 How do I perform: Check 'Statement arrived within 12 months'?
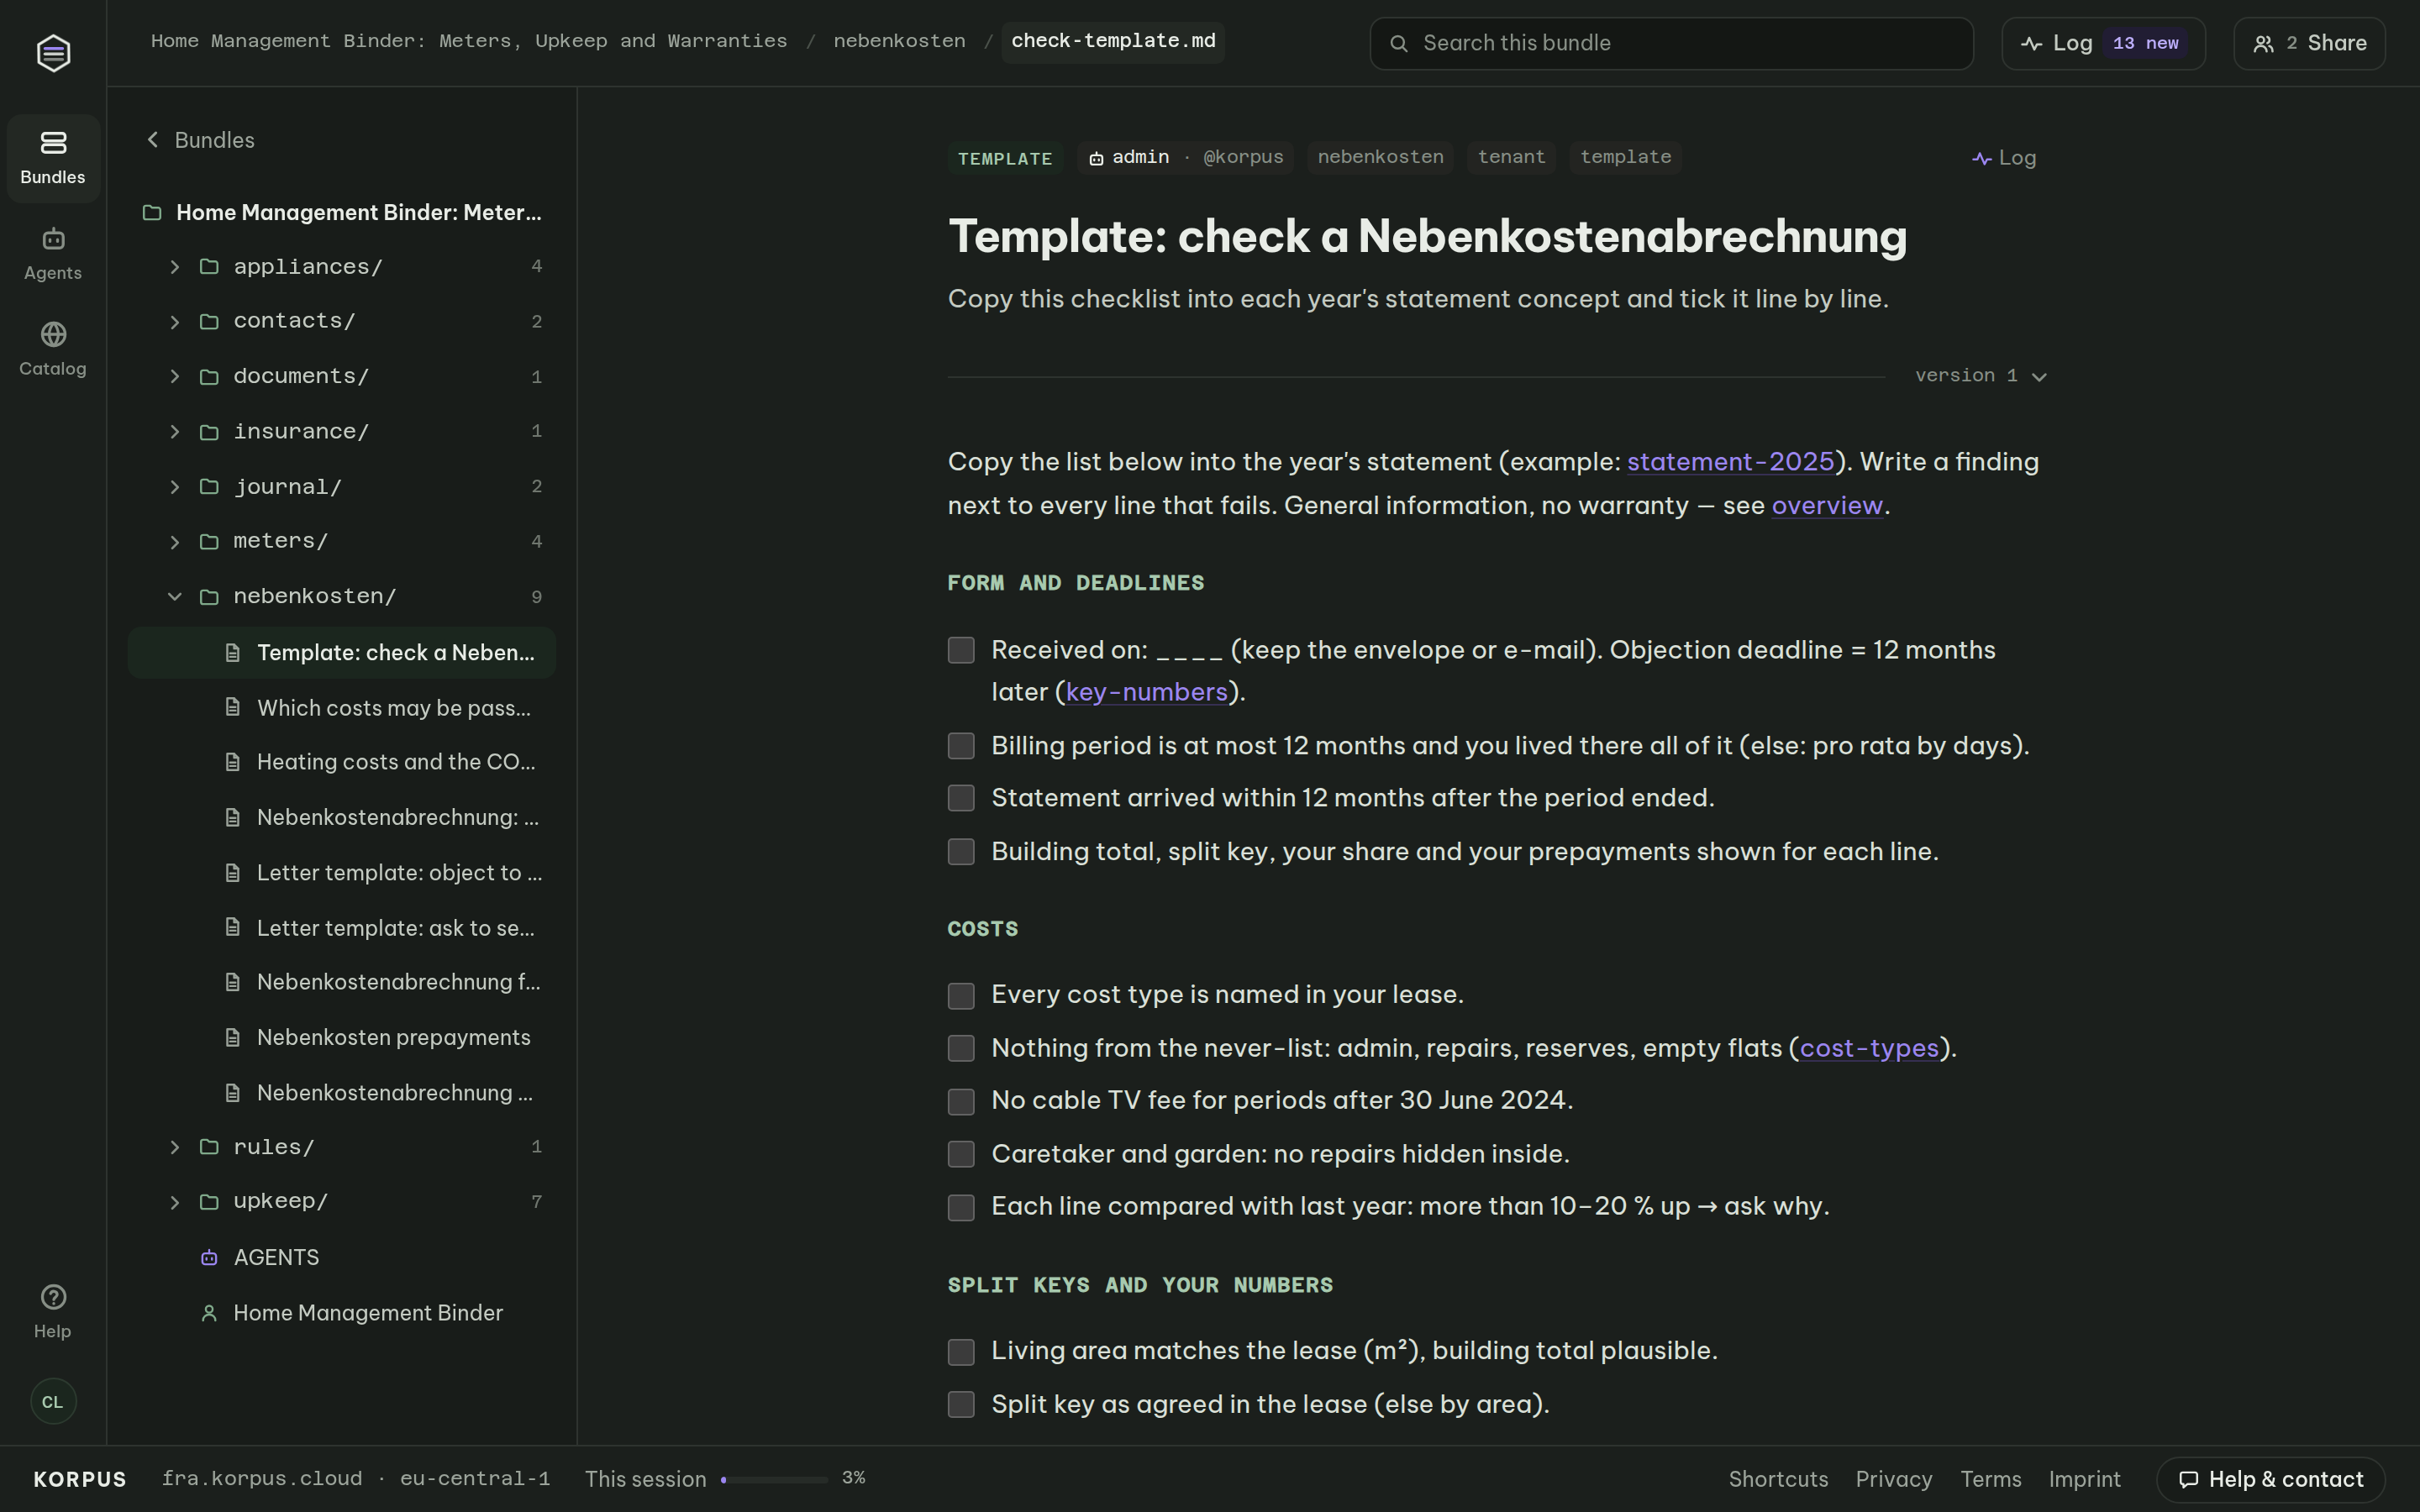click(x=961, y=798)
